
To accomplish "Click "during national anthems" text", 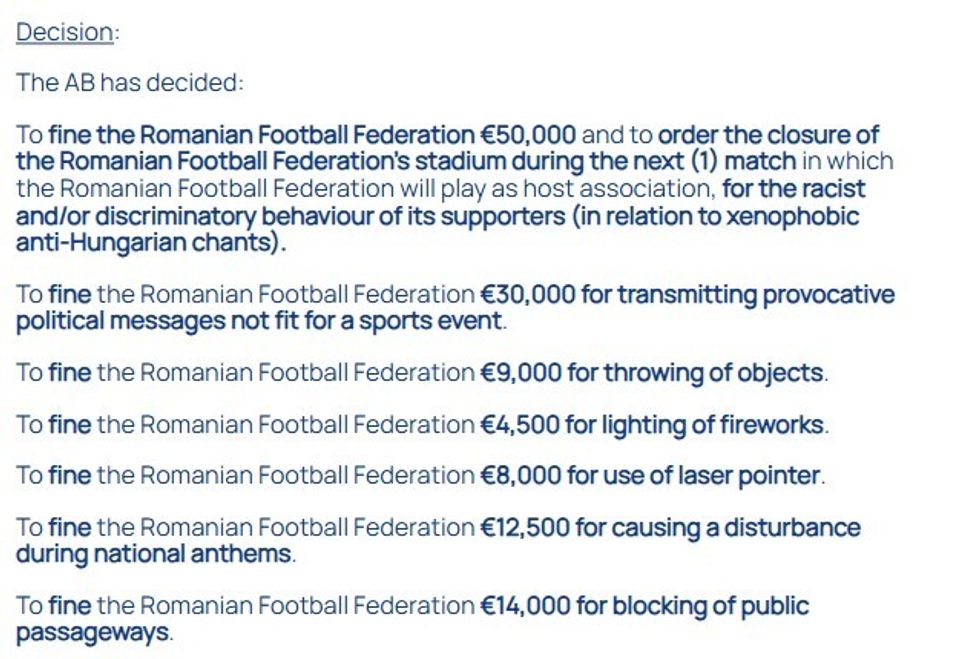I will click(x=154, y=553).
